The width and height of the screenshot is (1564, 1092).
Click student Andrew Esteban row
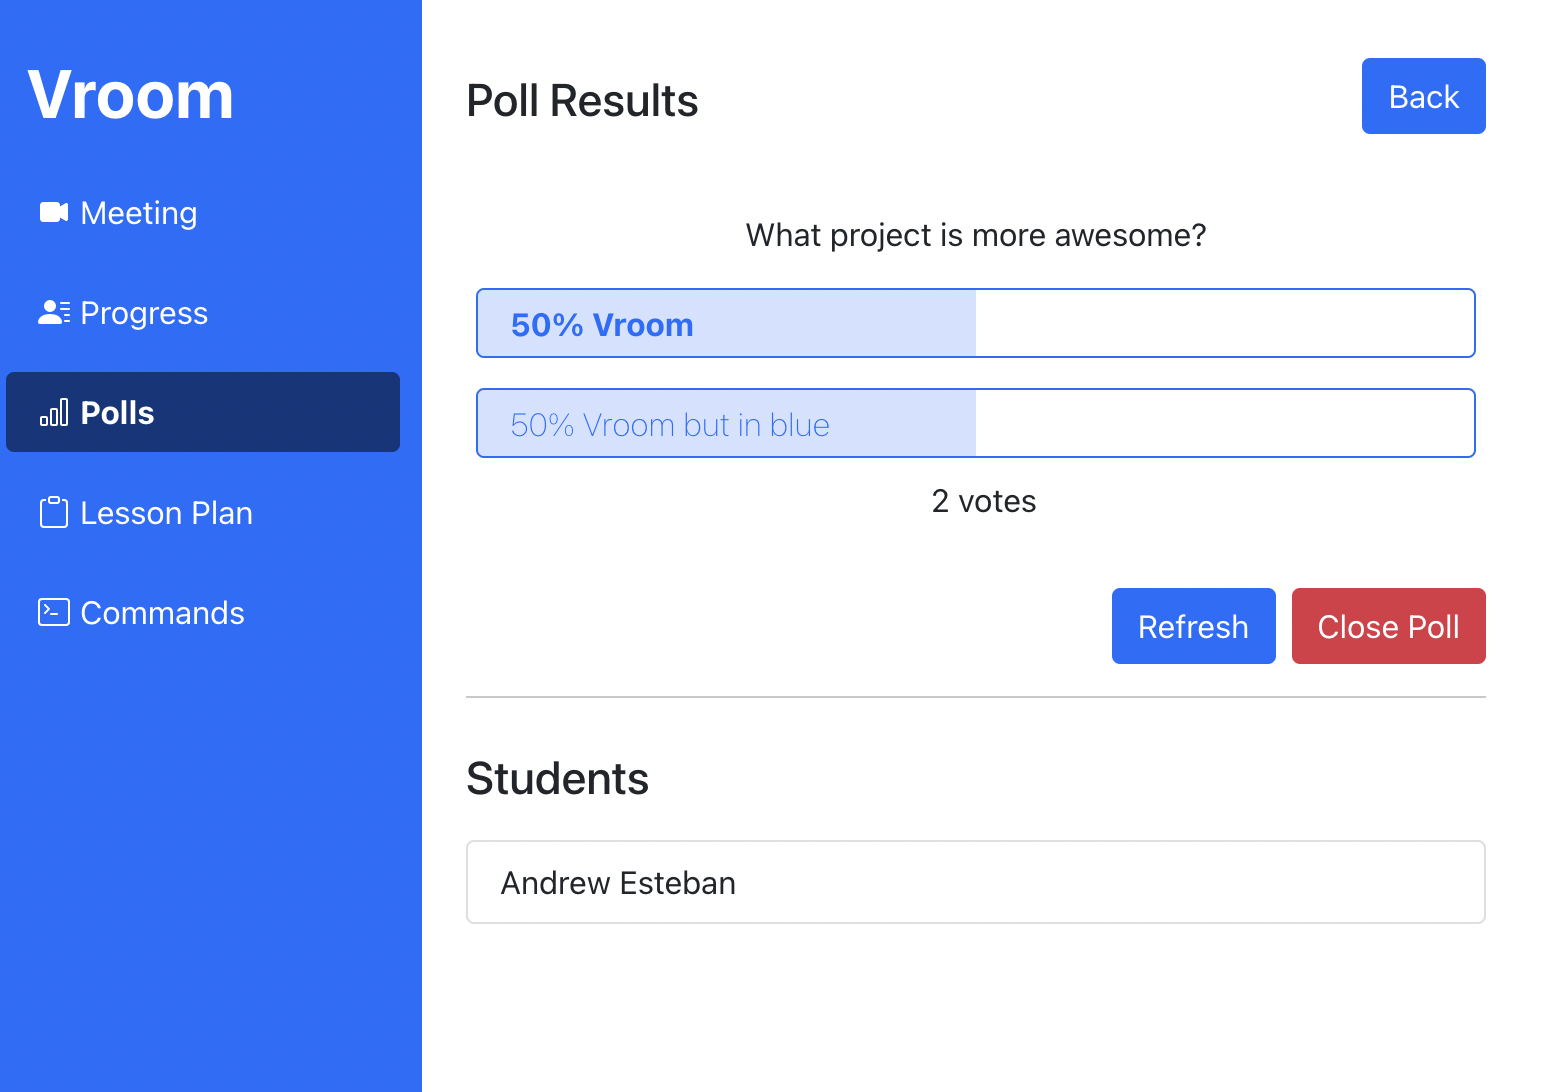coord(975,882)
